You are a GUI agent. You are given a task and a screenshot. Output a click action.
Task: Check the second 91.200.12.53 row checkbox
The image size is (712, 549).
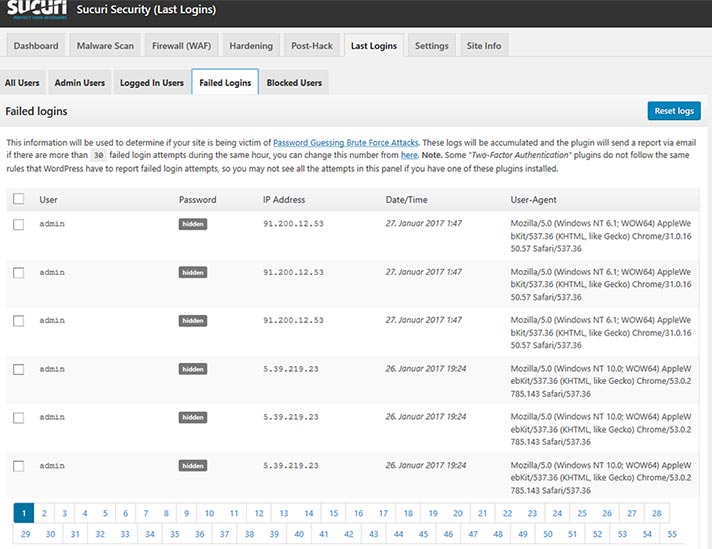click(19, 272)
